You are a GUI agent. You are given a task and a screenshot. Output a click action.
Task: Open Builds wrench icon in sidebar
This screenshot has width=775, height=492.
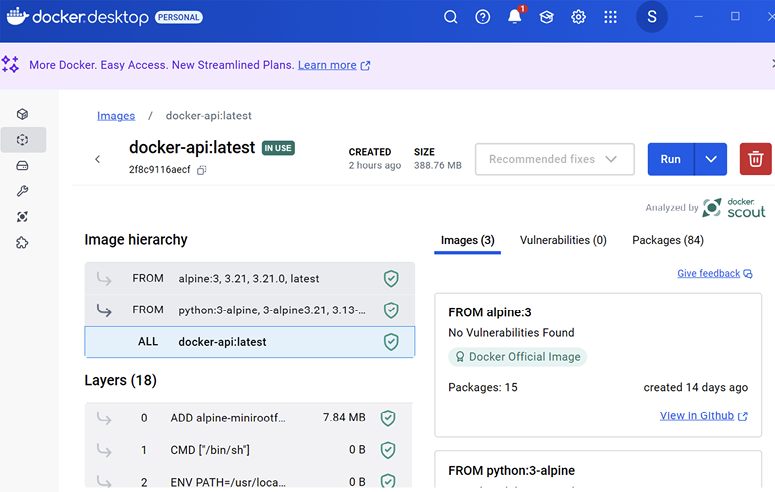22,191
